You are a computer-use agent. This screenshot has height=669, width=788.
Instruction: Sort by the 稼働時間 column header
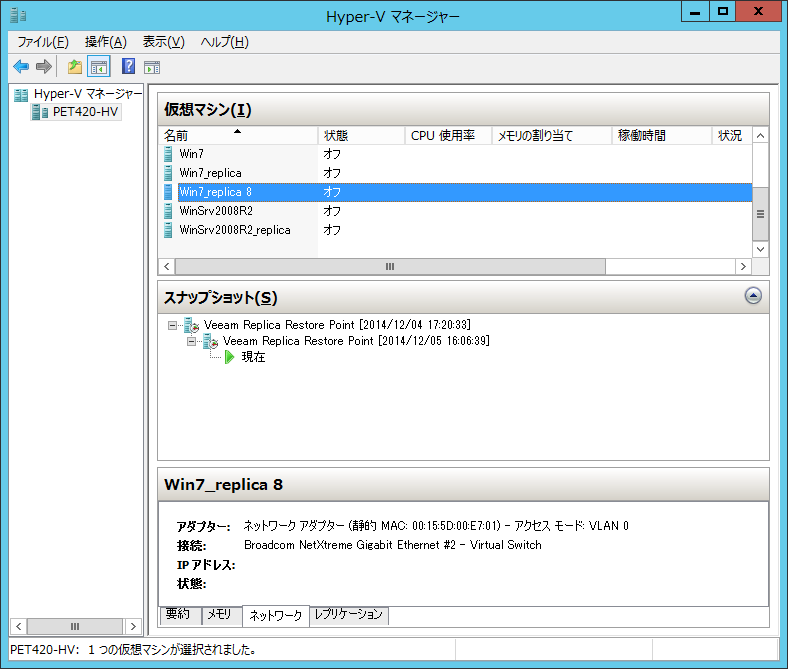click(662, 136)
